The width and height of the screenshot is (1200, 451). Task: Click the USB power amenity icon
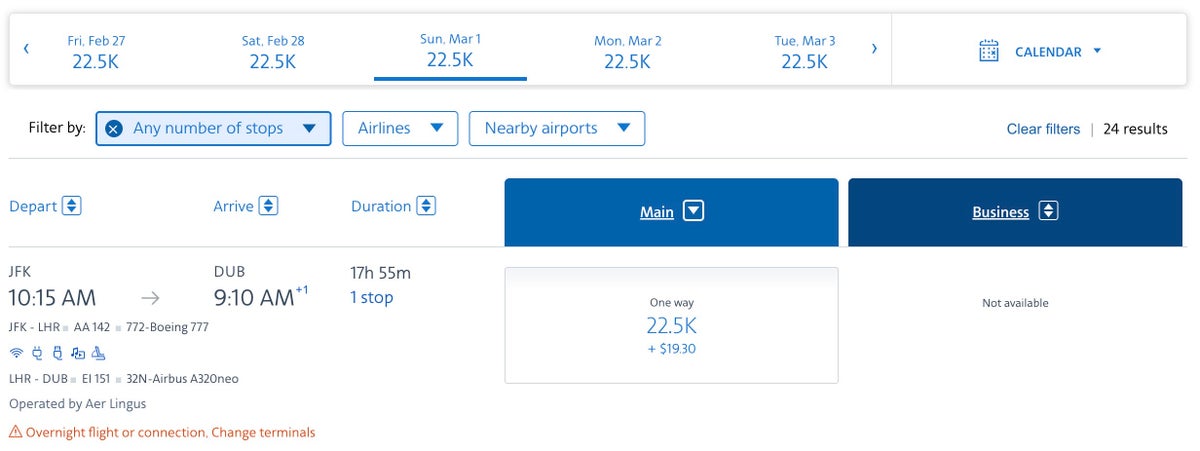pyautogui.click(x=57, y=353)
